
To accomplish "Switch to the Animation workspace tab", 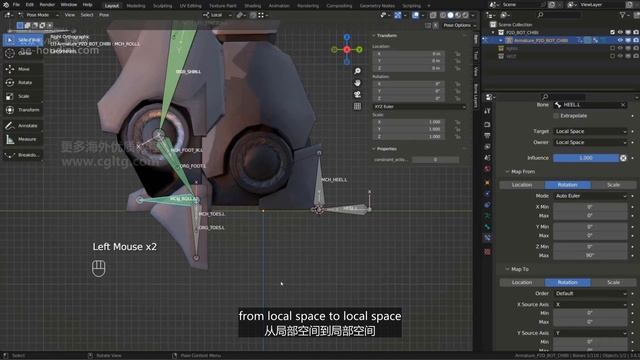I will [279, 6].
